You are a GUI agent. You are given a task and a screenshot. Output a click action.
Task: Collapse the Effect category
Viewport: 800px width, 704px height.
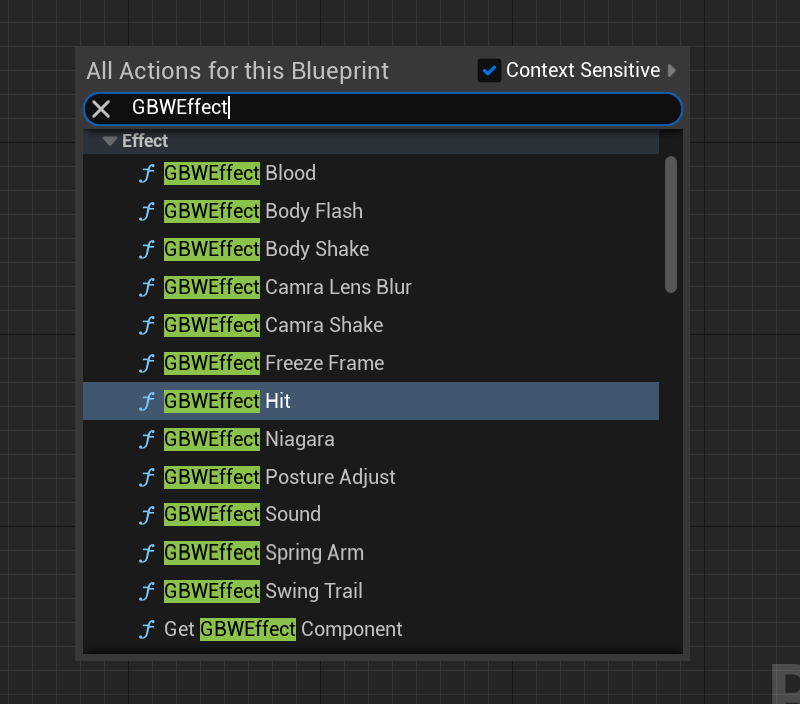coord(109,141)
